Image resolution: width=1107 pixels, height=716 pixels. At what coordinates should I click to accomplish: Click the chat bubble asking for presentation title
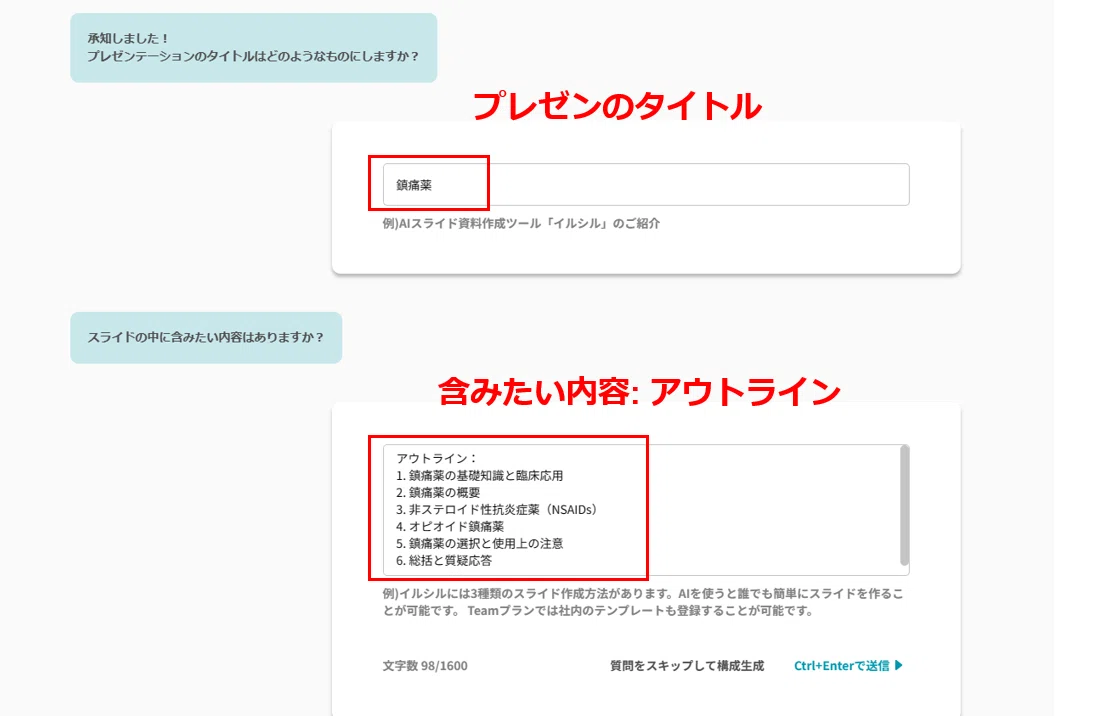(x=253, y=48)
